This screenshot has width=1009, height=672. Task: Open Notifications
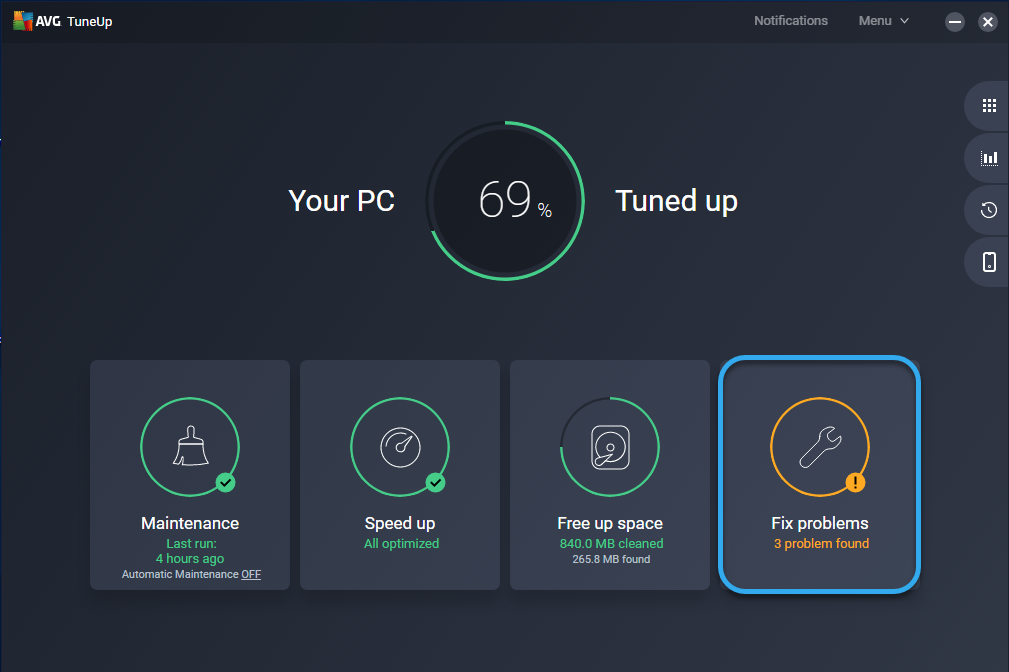pyautogui.click(x=791, y=21)
